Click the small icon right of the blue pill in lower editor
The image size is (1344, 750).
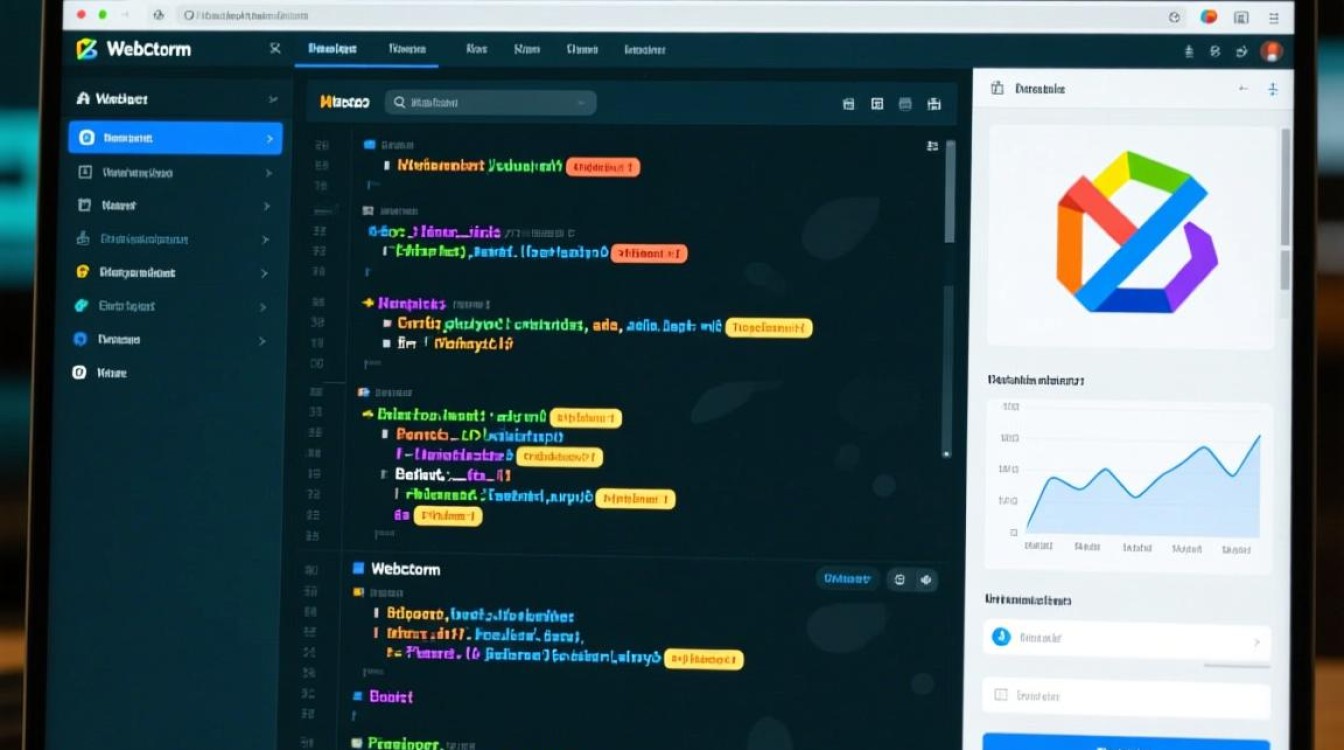tap(899, 579)
